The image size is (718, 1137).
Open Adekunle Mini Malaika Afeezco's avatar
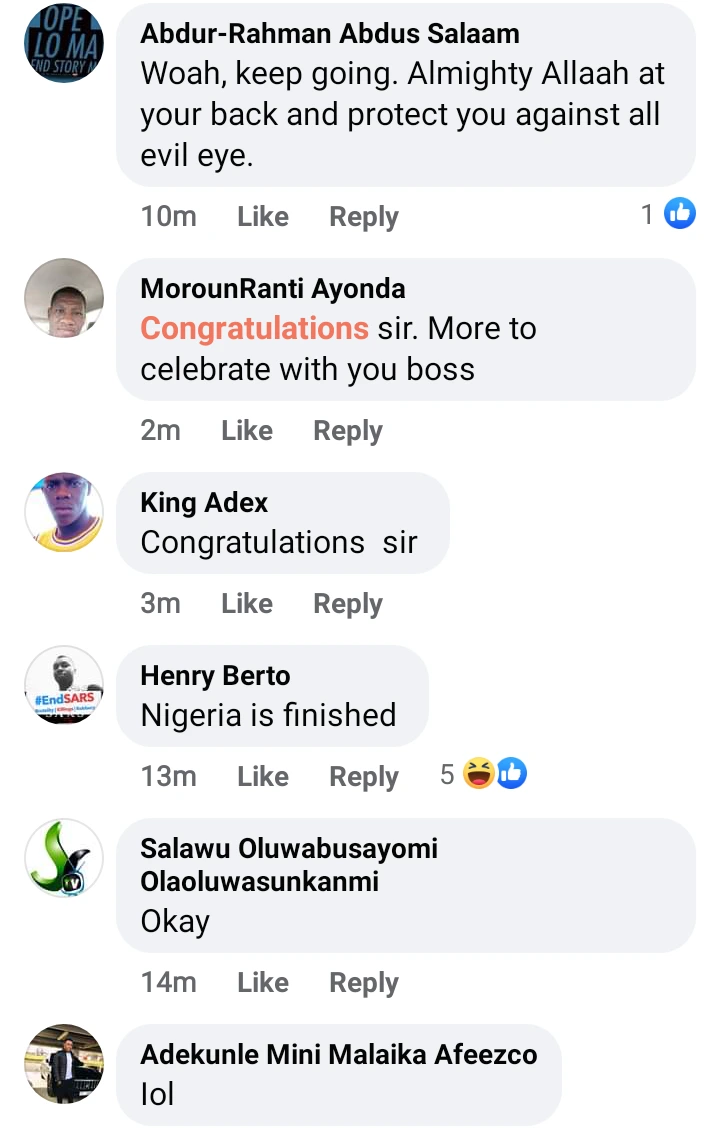coord(63,1064)
